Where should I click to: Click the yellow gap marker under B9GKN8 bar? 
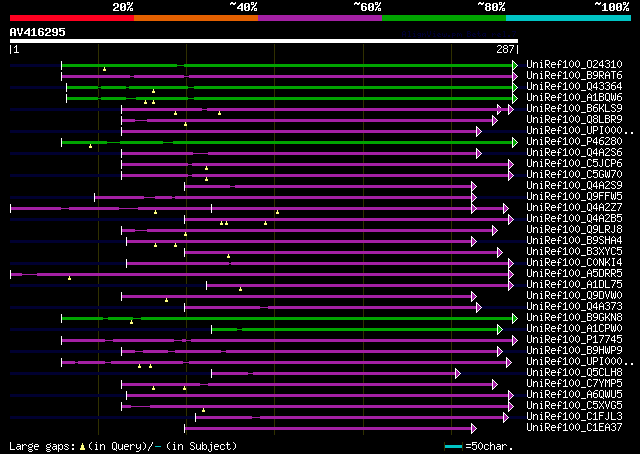pos(131,322)
